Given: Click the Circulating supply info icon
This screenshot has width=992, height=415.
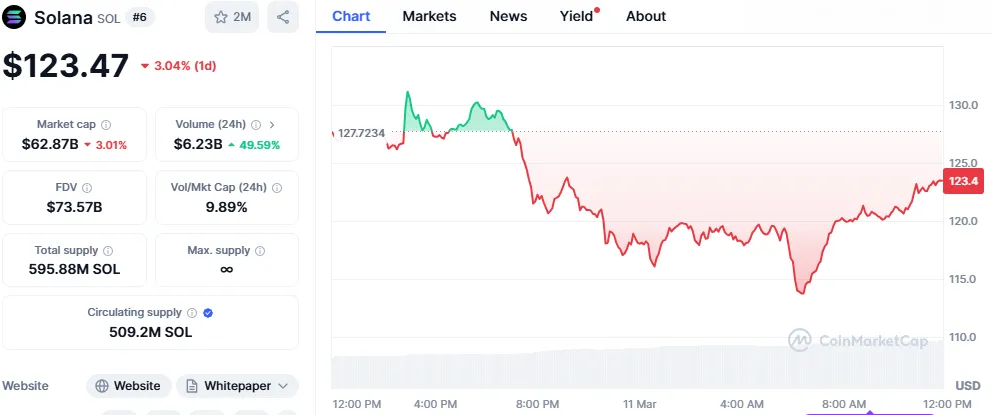Looking at the screenshot, I should point(192,313).
